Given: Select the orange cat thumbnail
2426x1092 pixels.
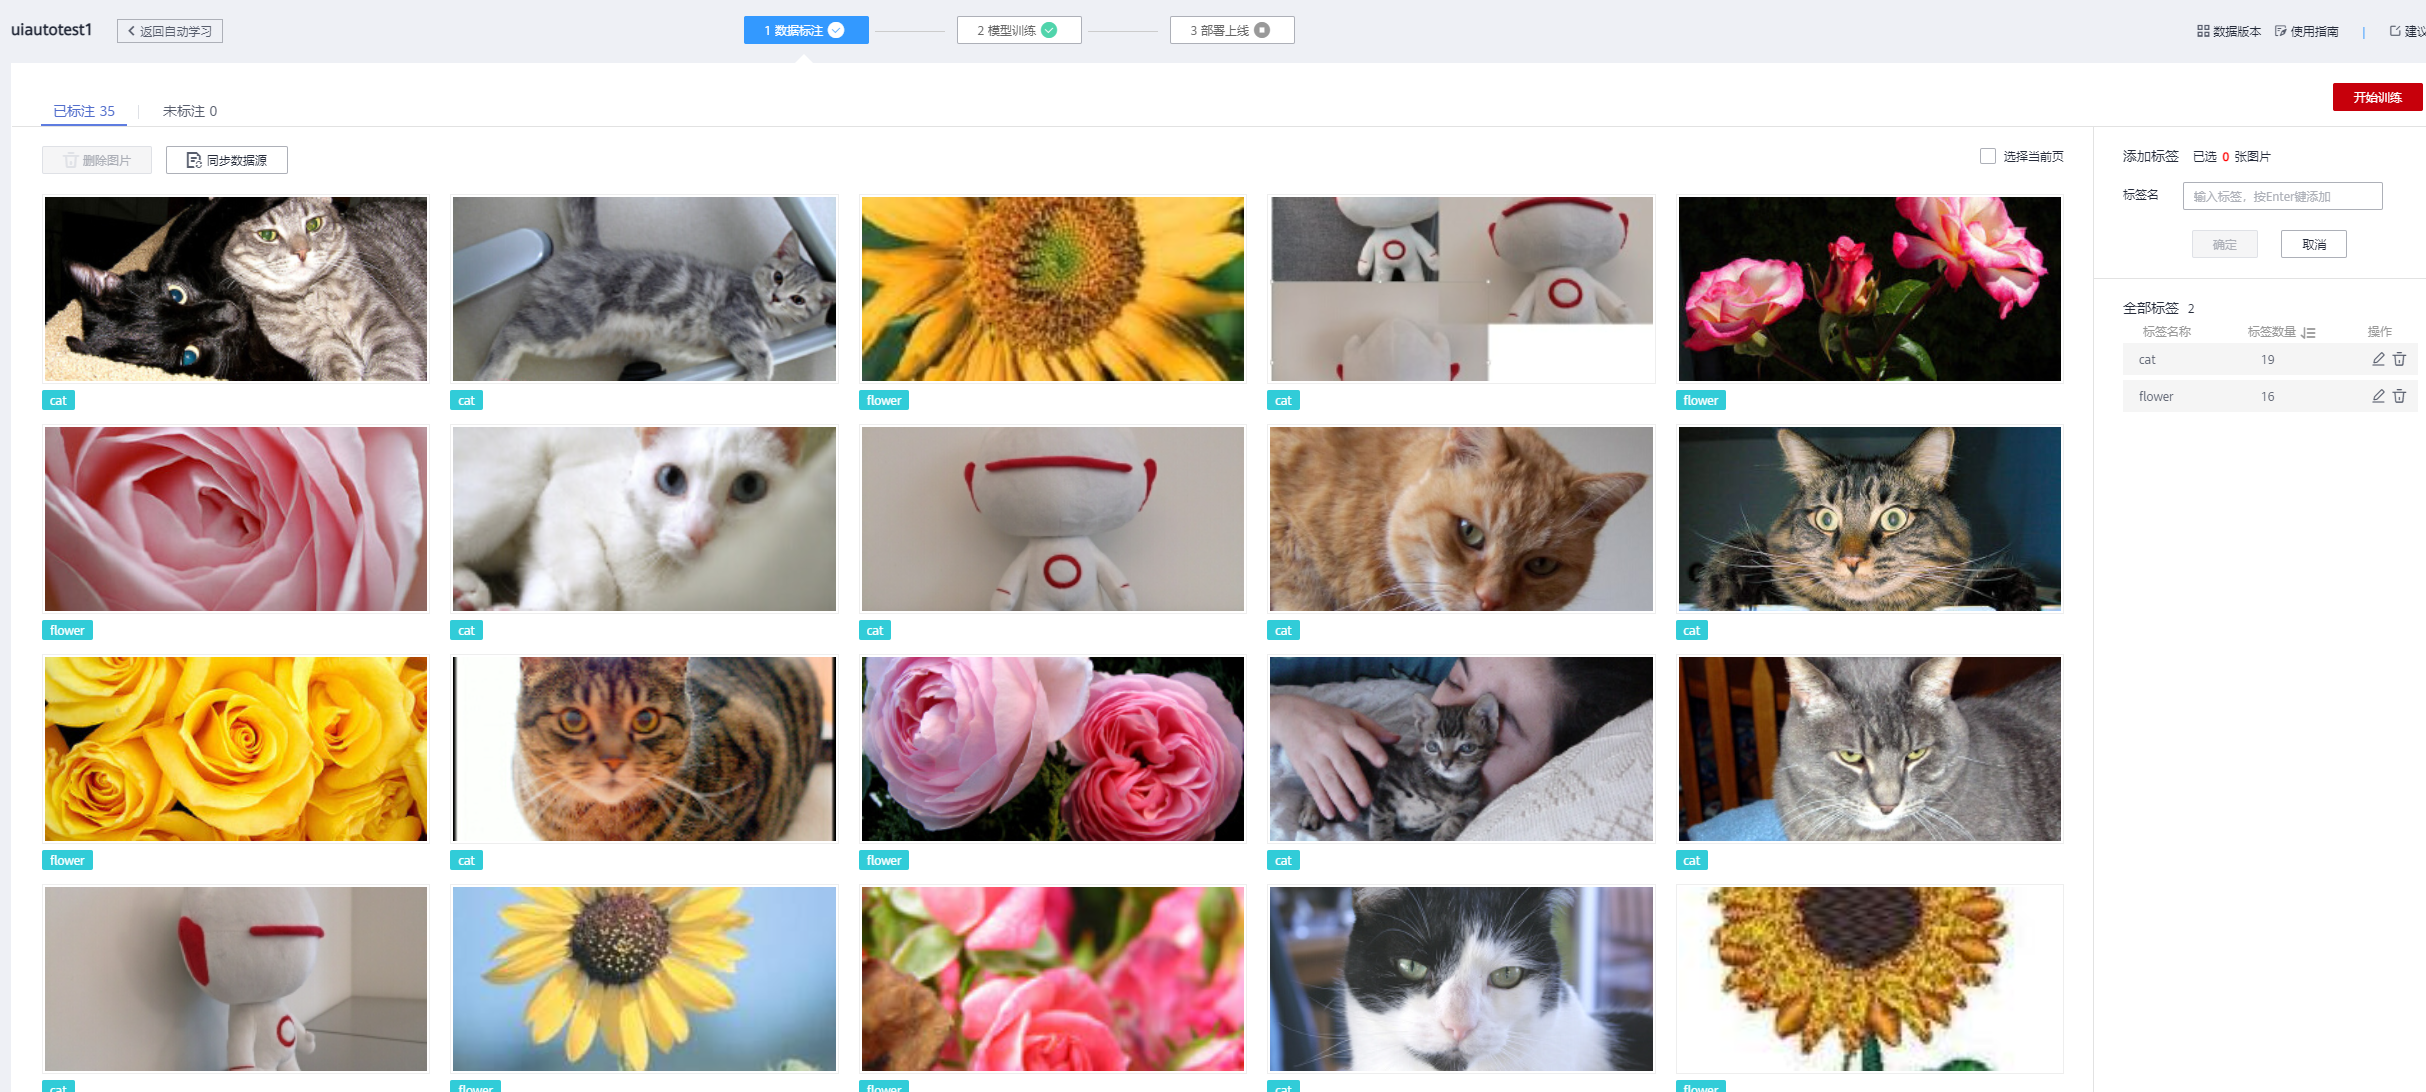Looking at the screenshot, I should coord(1460,518).
